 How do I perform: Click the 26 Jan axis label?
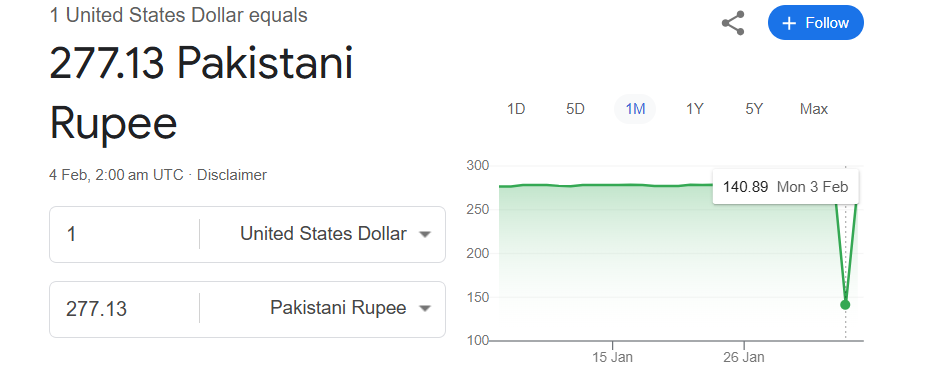point(744,357)
